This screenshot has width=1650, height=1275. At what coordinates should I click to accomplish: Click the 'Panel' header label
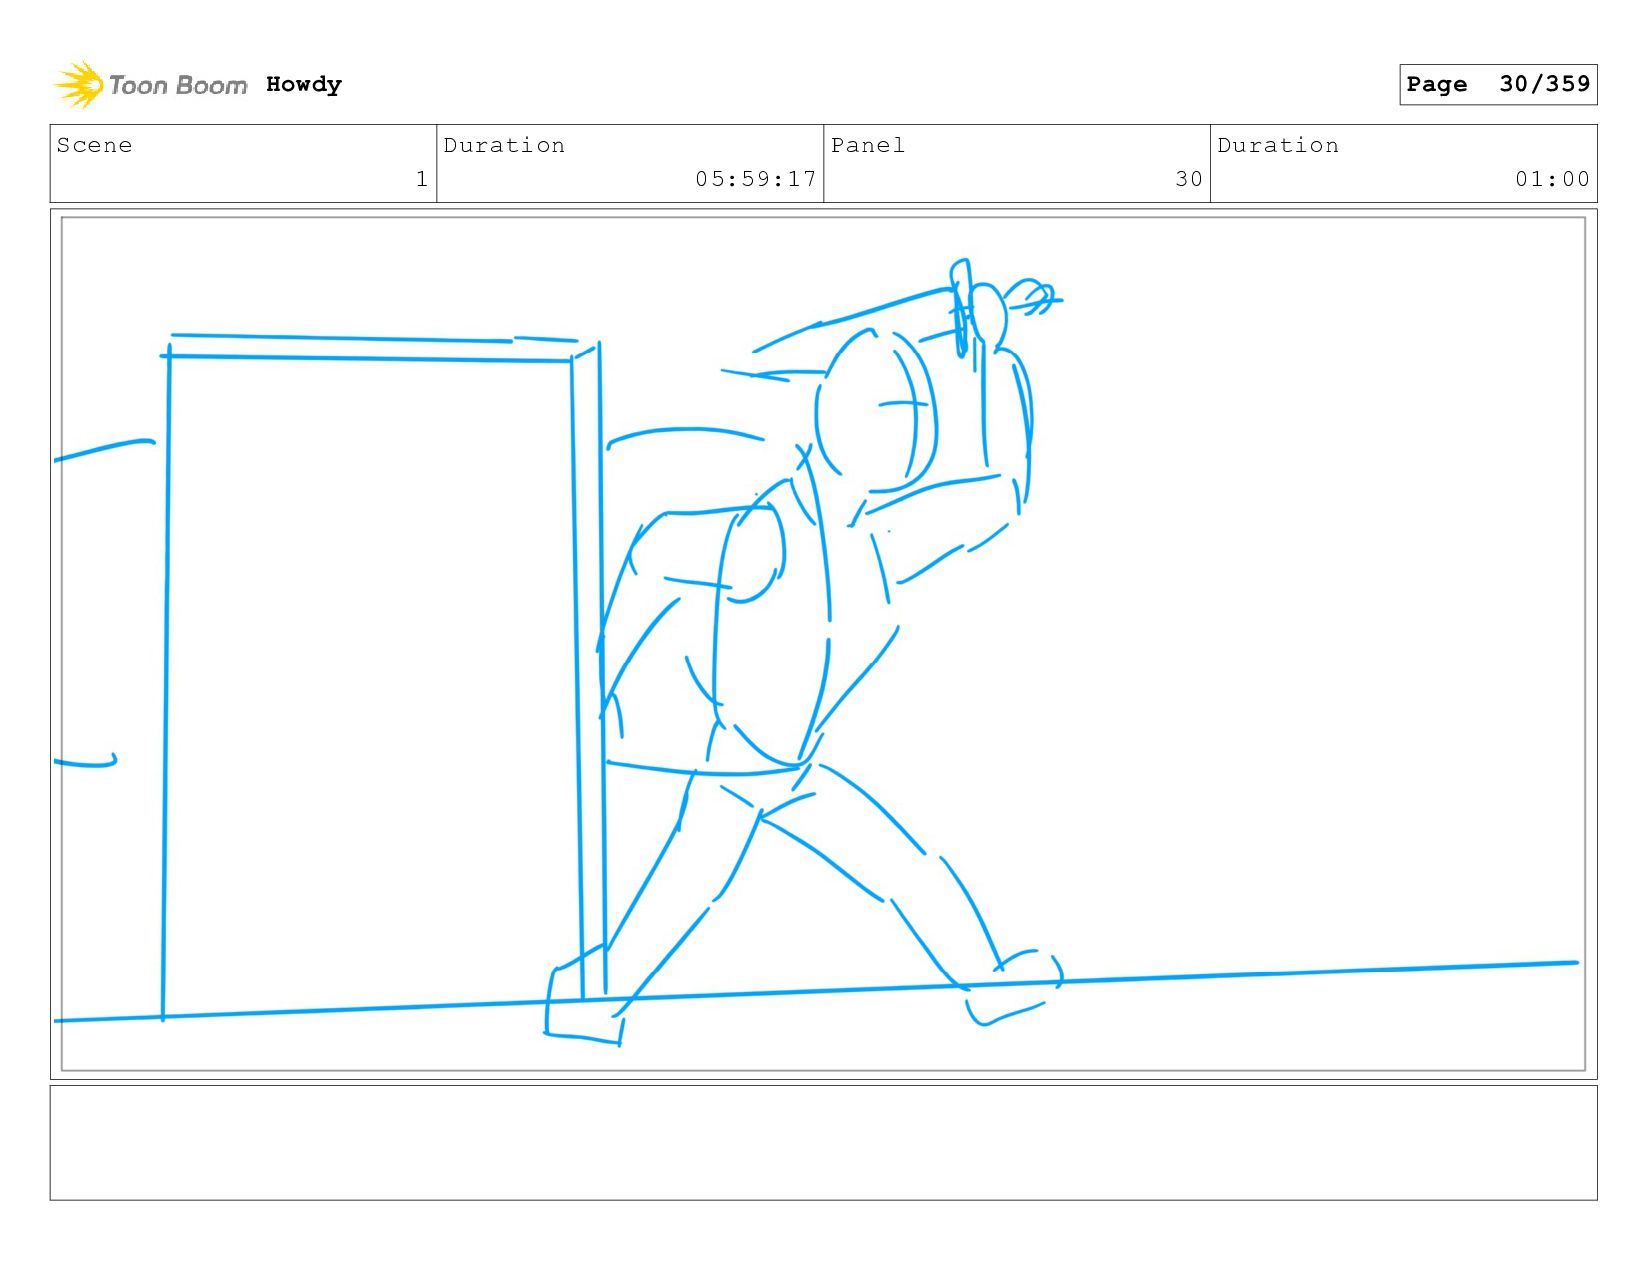(868, 145)
